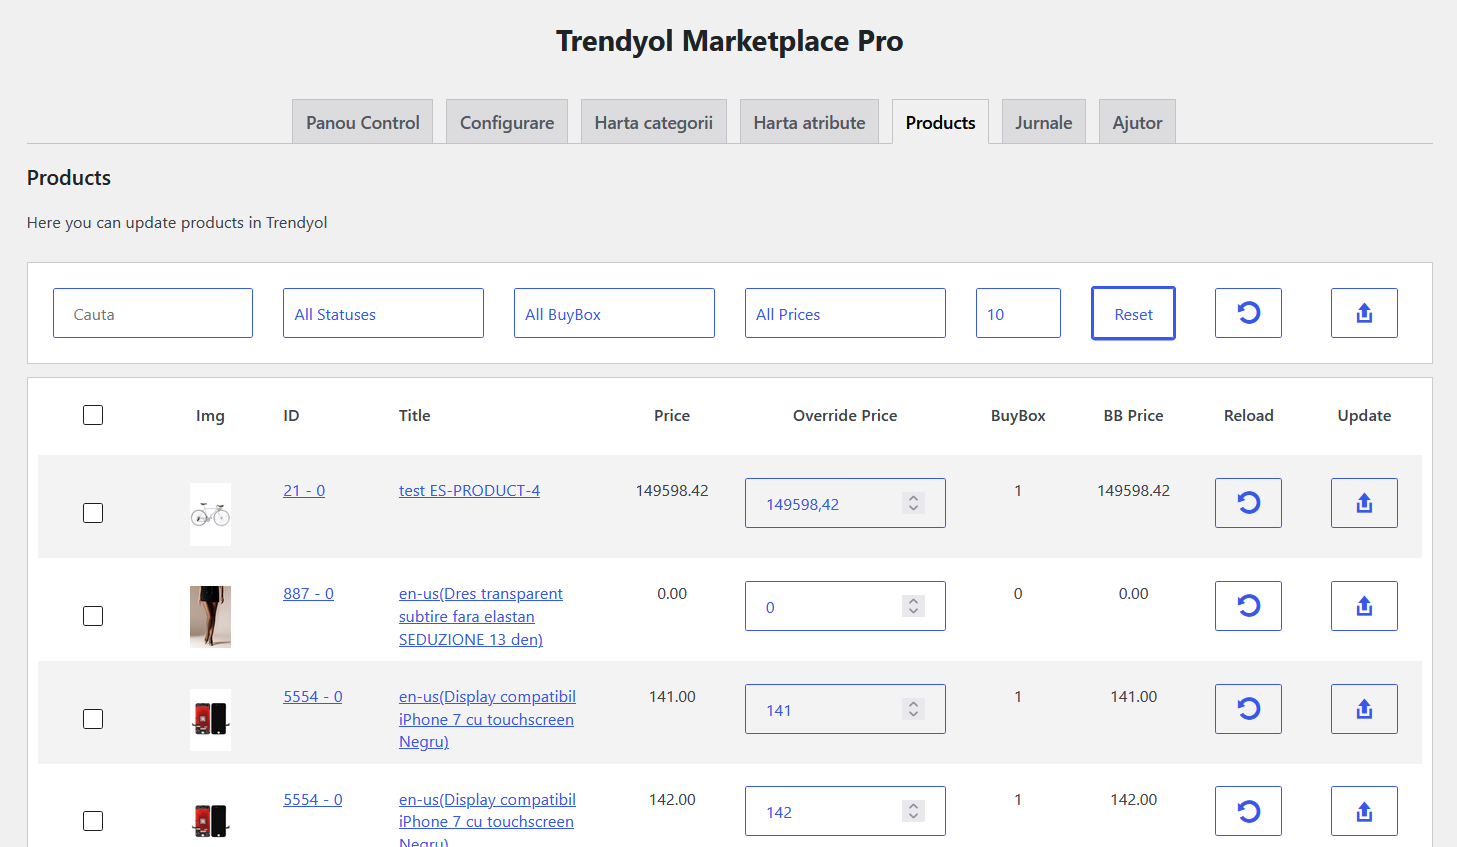Viewport: 1457px width, 847px height.
Task: Open the Configurare tab
Action: click(507, 122)
